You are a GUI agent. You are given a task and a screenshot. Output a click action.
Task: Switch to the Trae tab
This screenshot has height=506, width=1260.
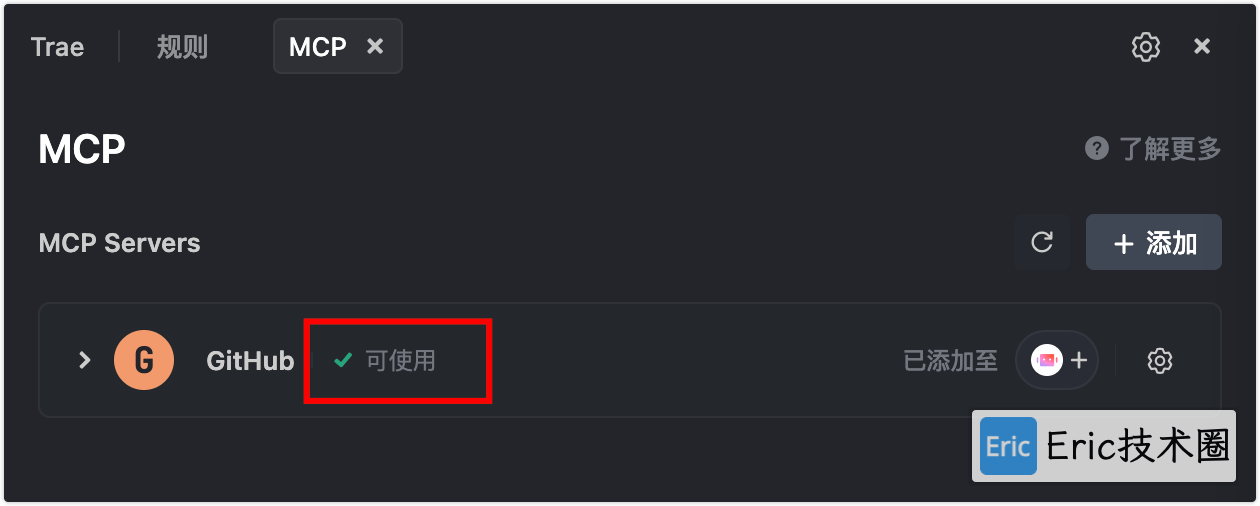(x=57, y=47)
